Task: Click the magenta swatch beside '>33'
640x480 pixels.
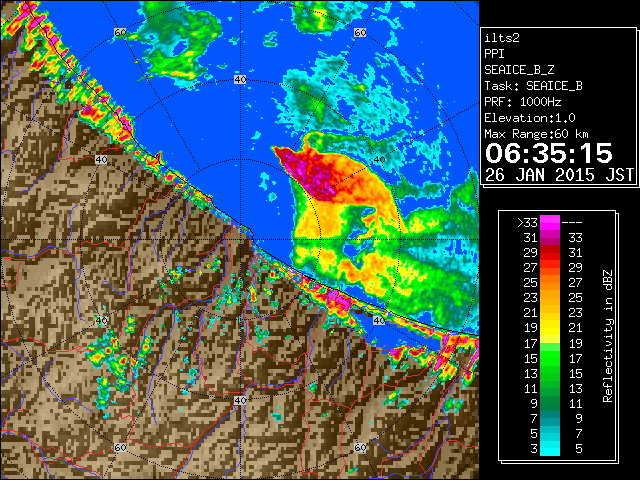Action: (550, 223)
